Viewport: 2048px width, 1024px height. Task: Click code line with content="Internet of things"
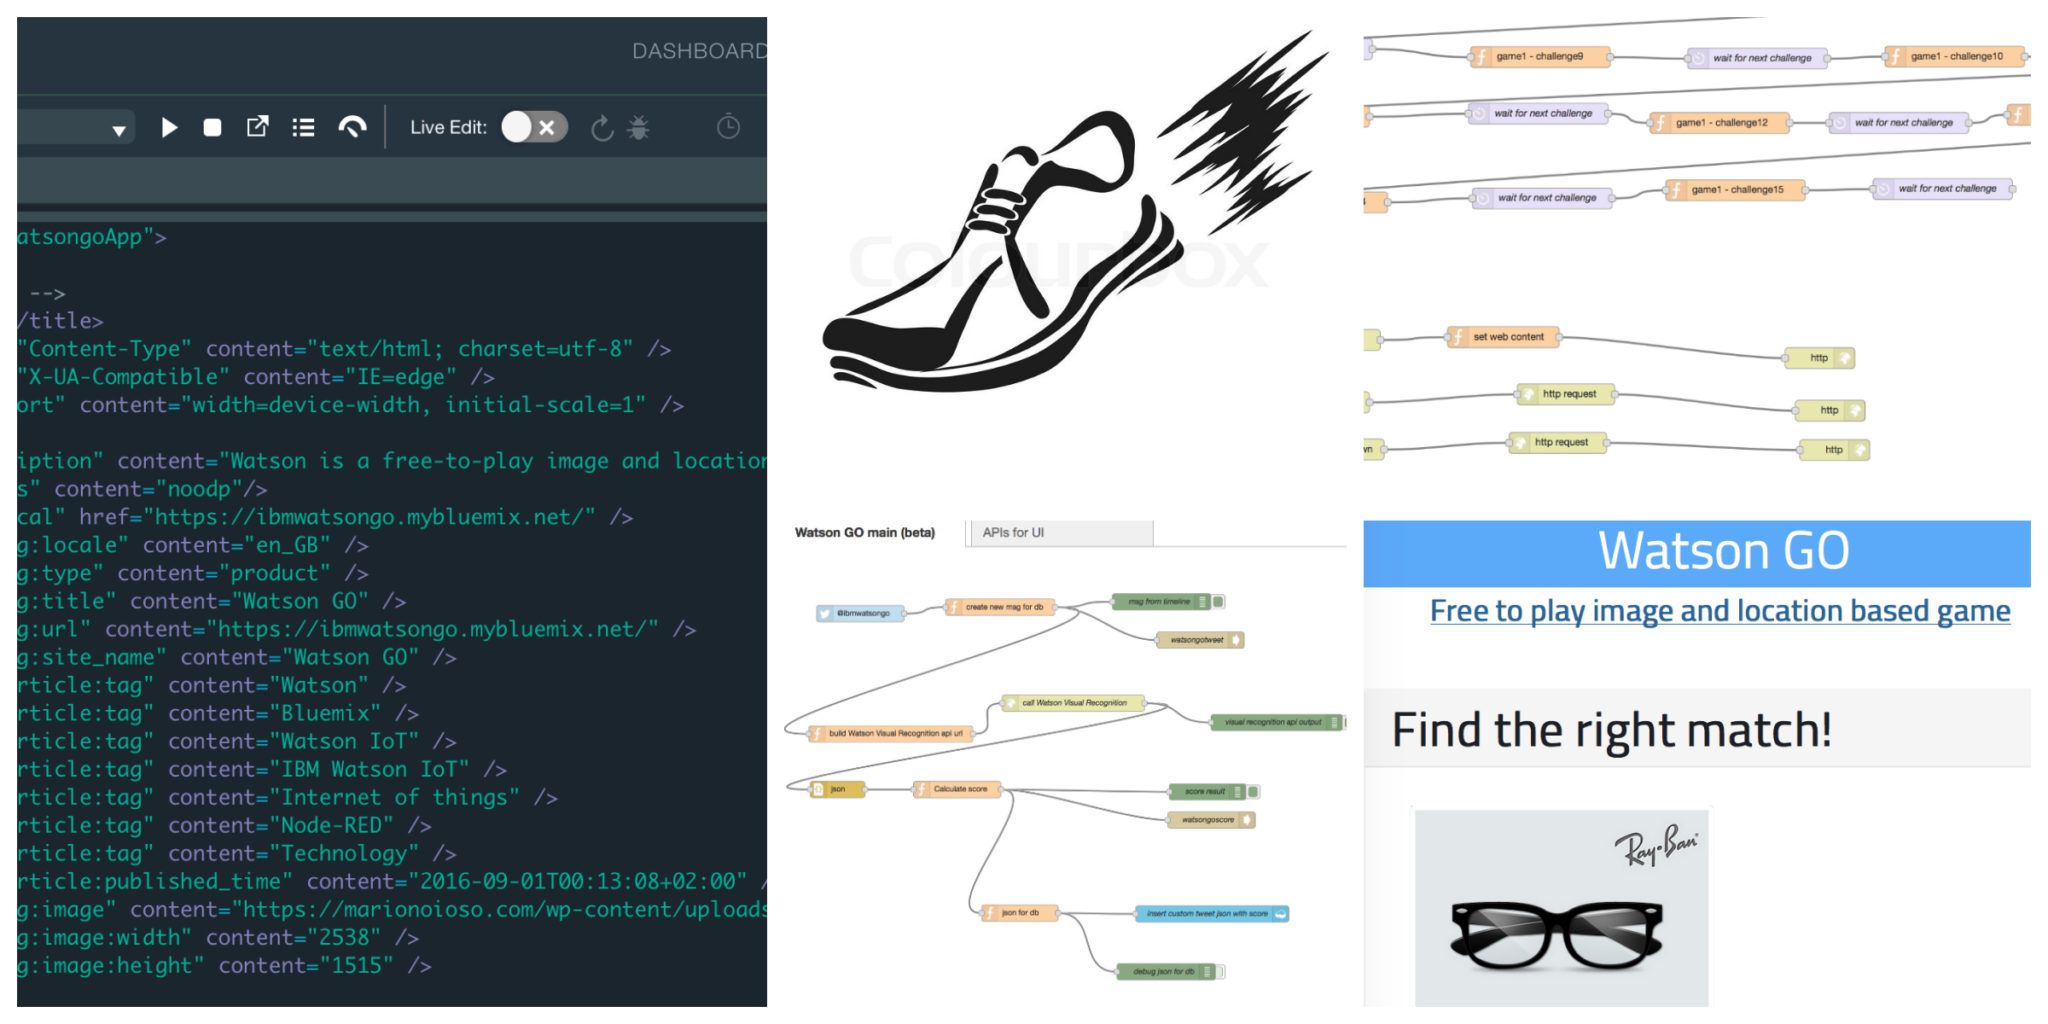[x=287, y=797]
